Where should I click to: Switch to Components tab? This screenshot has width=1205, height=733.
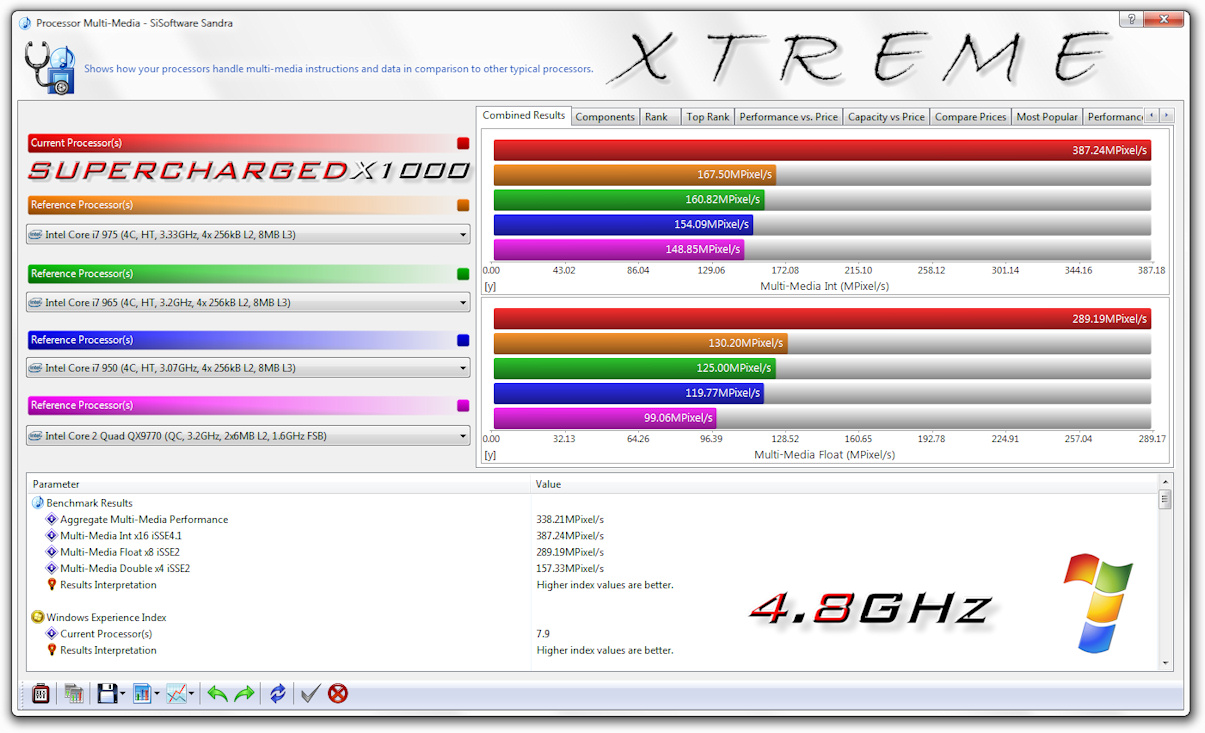605,117
